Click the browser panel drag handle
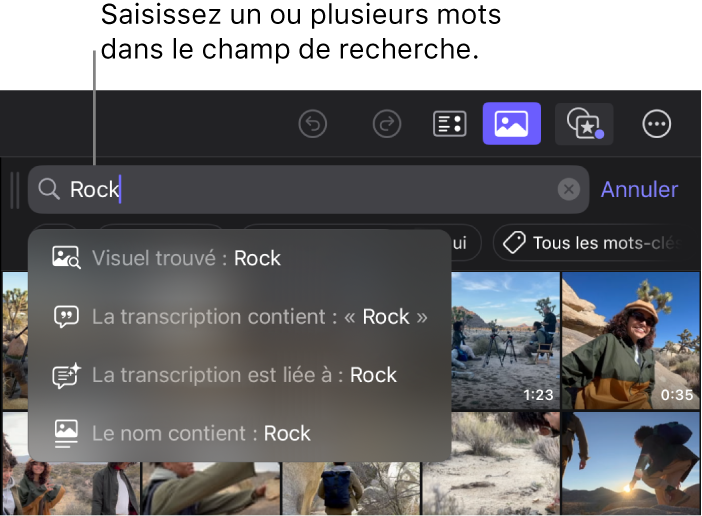702x516 pixels. coord(15,190)
